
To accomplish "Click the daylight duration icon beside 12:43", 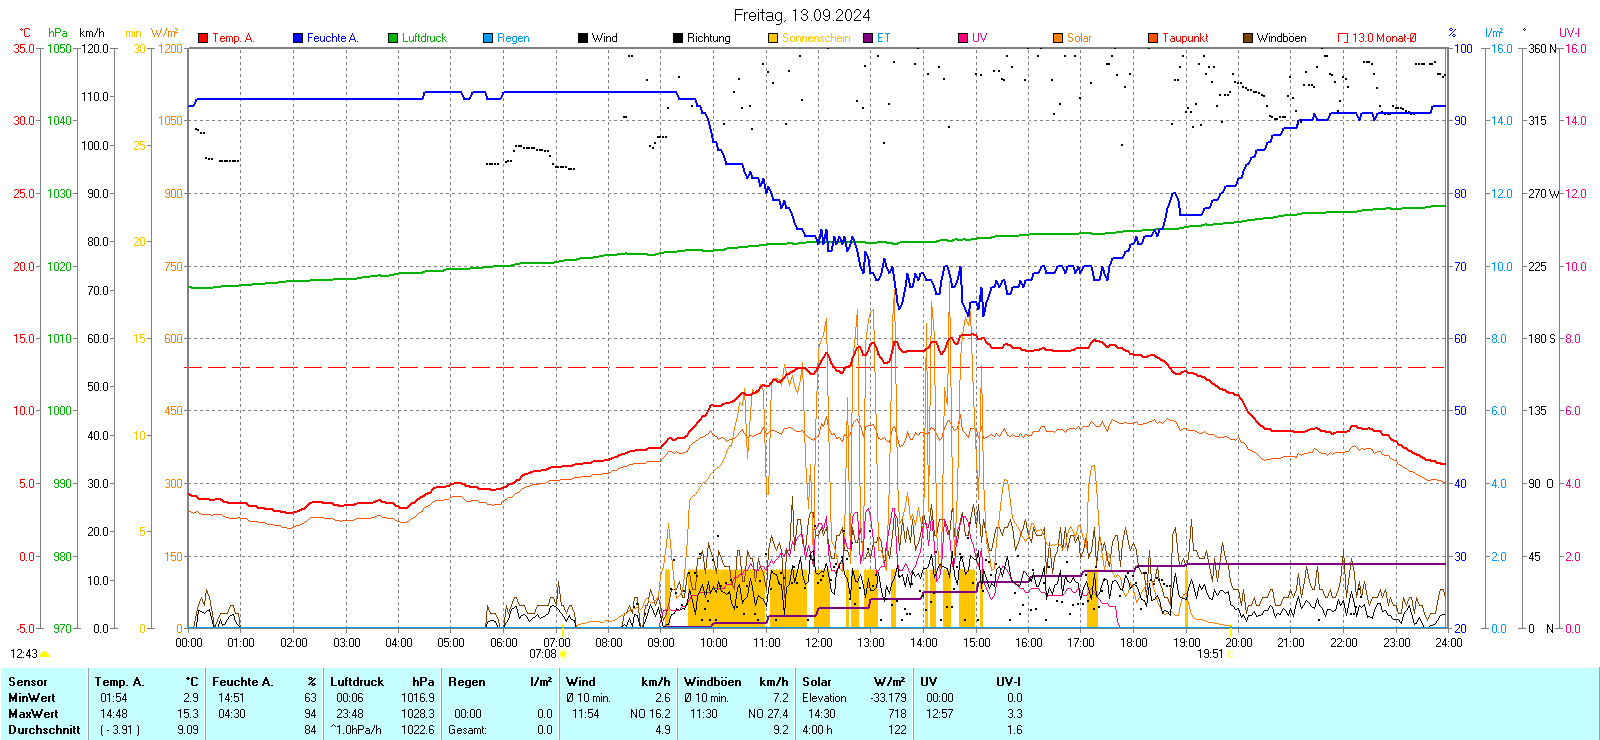I will tap(45, 654).
